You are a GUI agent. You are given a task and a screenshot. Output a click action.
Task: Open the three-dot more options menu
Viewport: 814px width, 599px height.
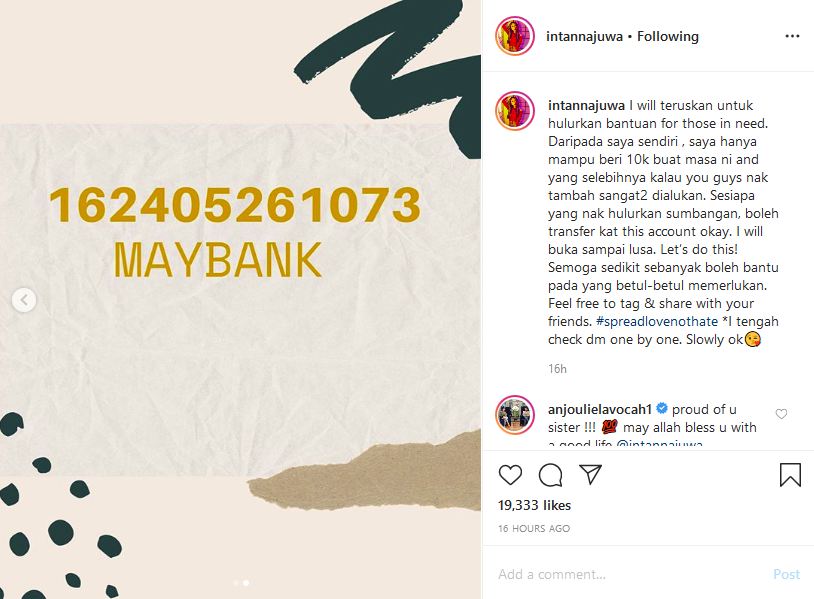(792, 36)
